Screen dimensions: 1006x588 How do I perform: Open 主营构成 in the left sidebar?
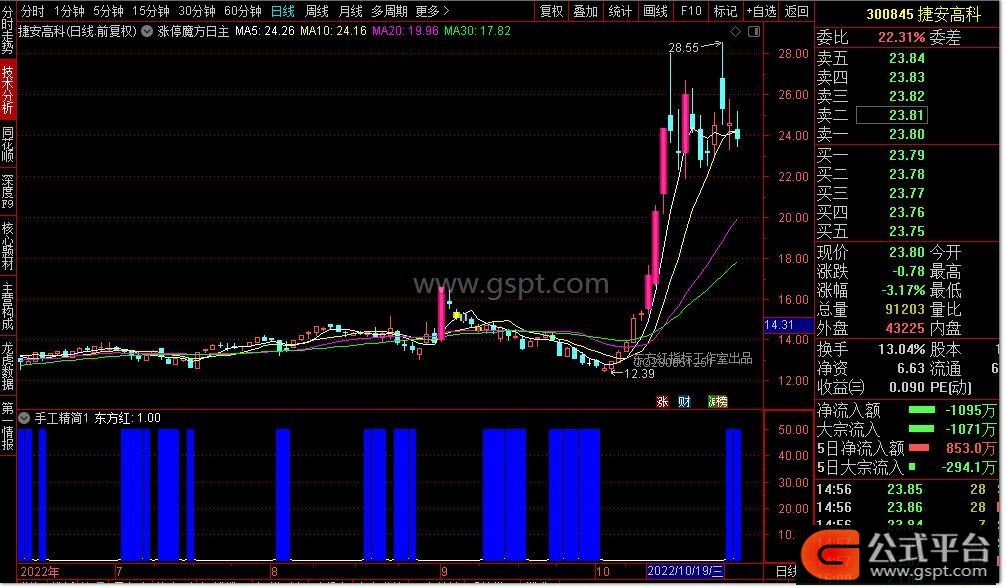point(8,306)
